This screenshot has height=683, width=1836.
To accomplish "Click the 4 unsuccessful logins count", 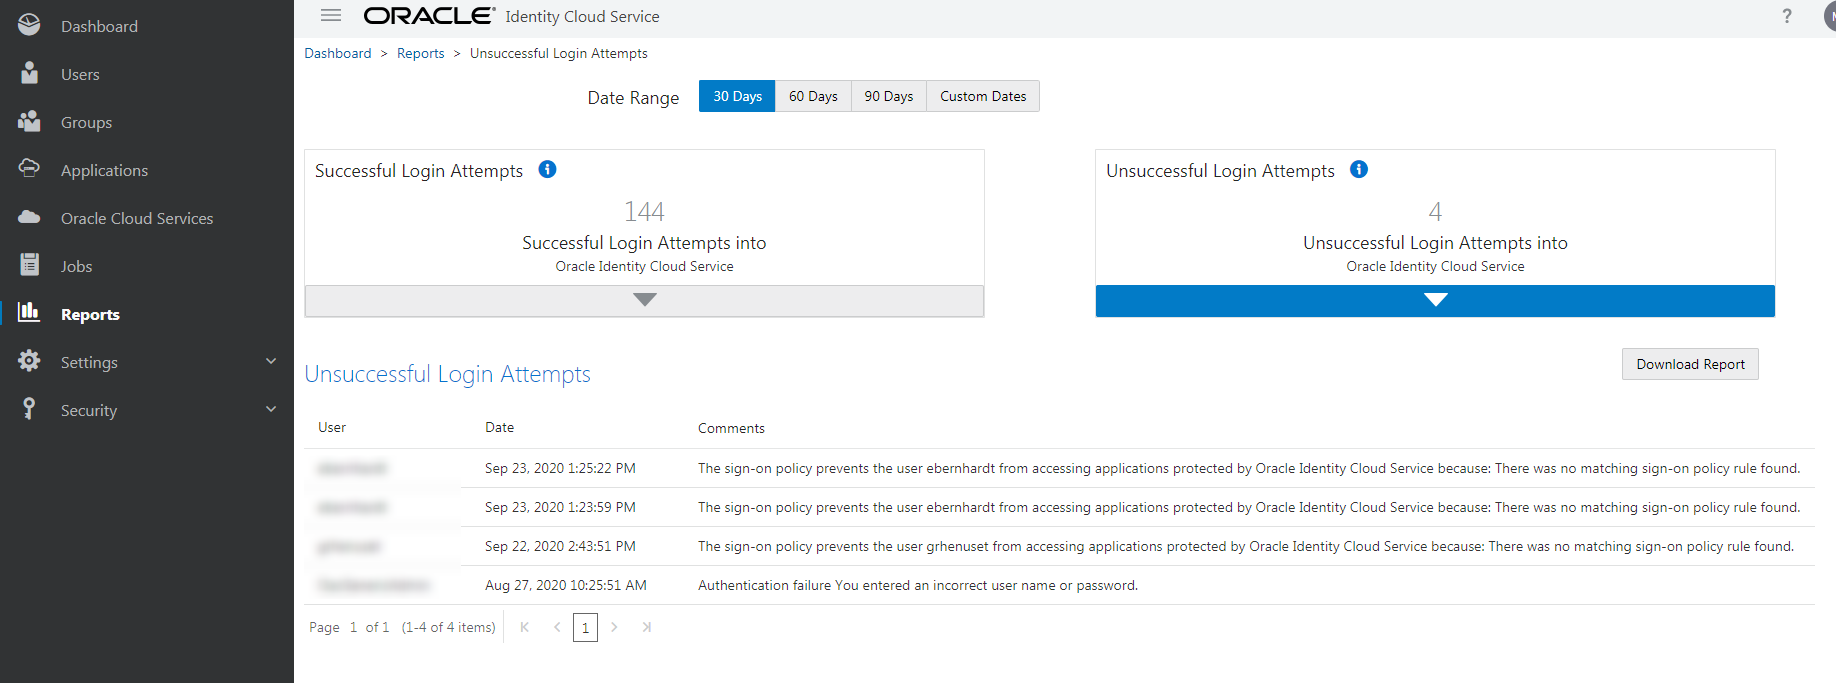I will [x=1435, y=211].
